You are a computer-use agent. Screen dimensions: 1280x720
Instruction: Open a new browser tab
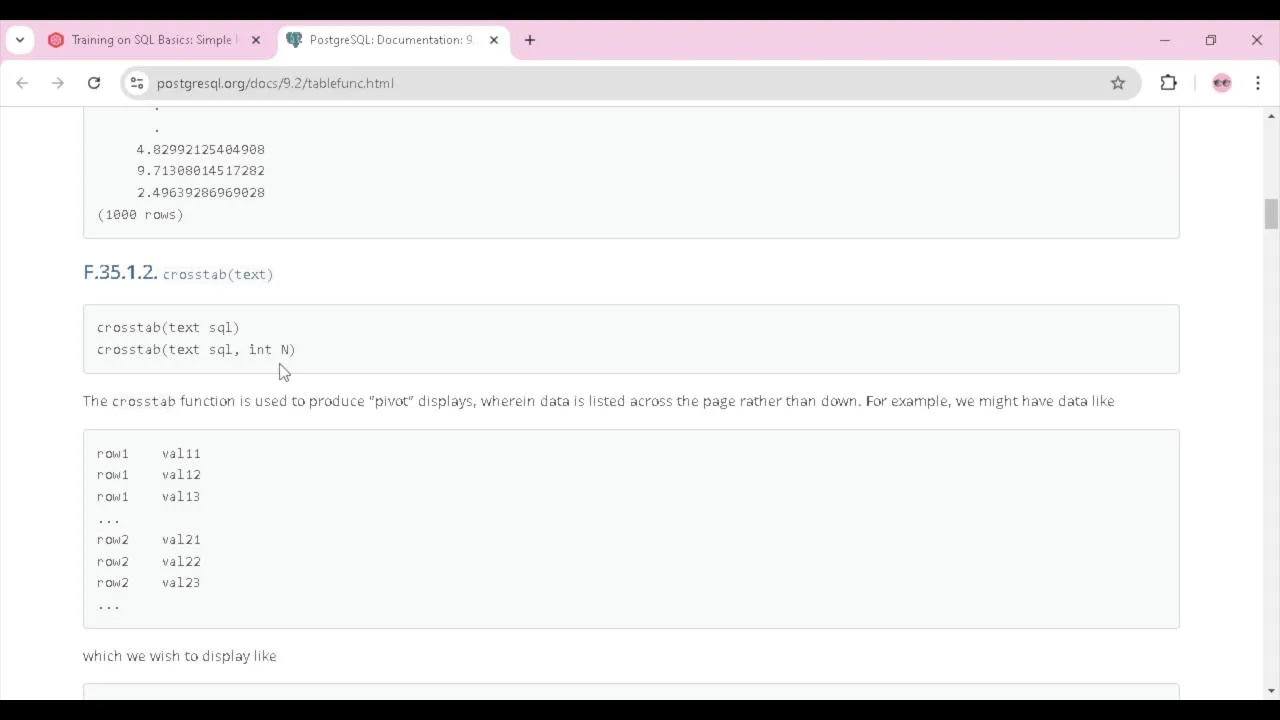(530, 40)
